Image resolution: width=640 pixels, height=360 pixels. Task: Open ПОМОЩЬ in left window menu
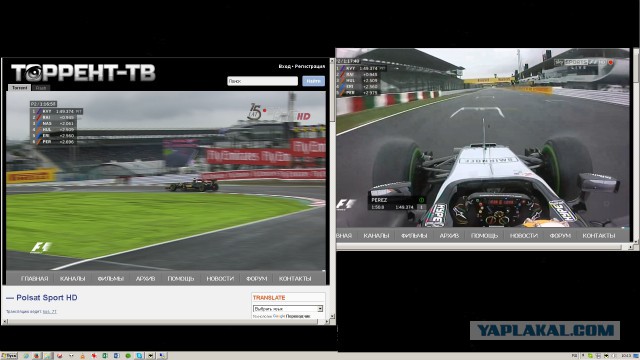[180, 278]
